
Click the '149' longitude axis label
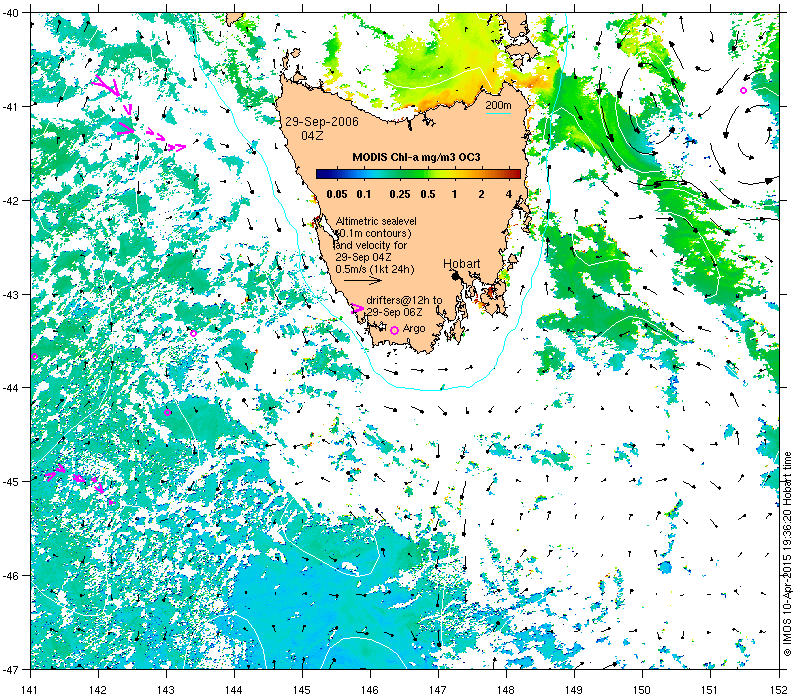click(574, 690)
